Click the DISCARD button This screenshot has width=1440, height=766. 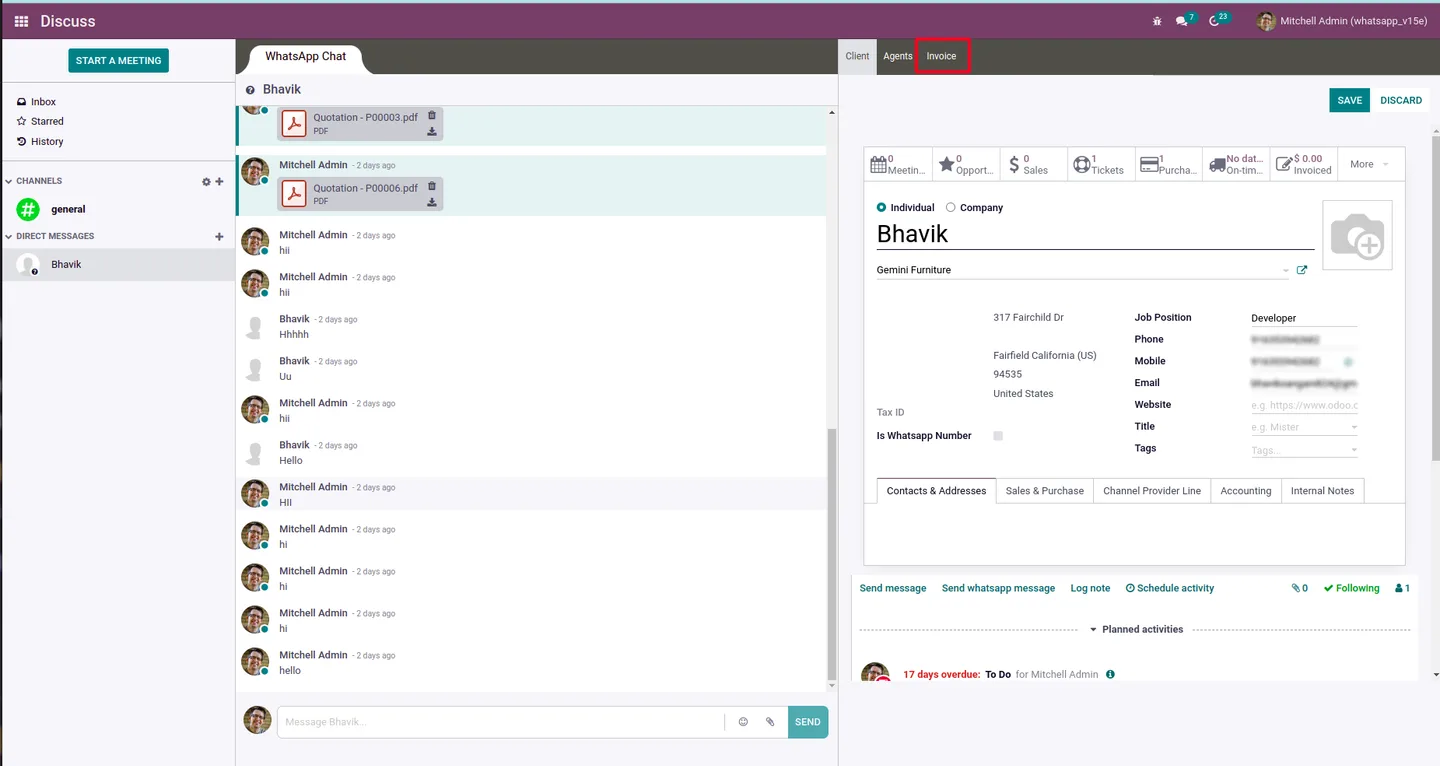1401,100
